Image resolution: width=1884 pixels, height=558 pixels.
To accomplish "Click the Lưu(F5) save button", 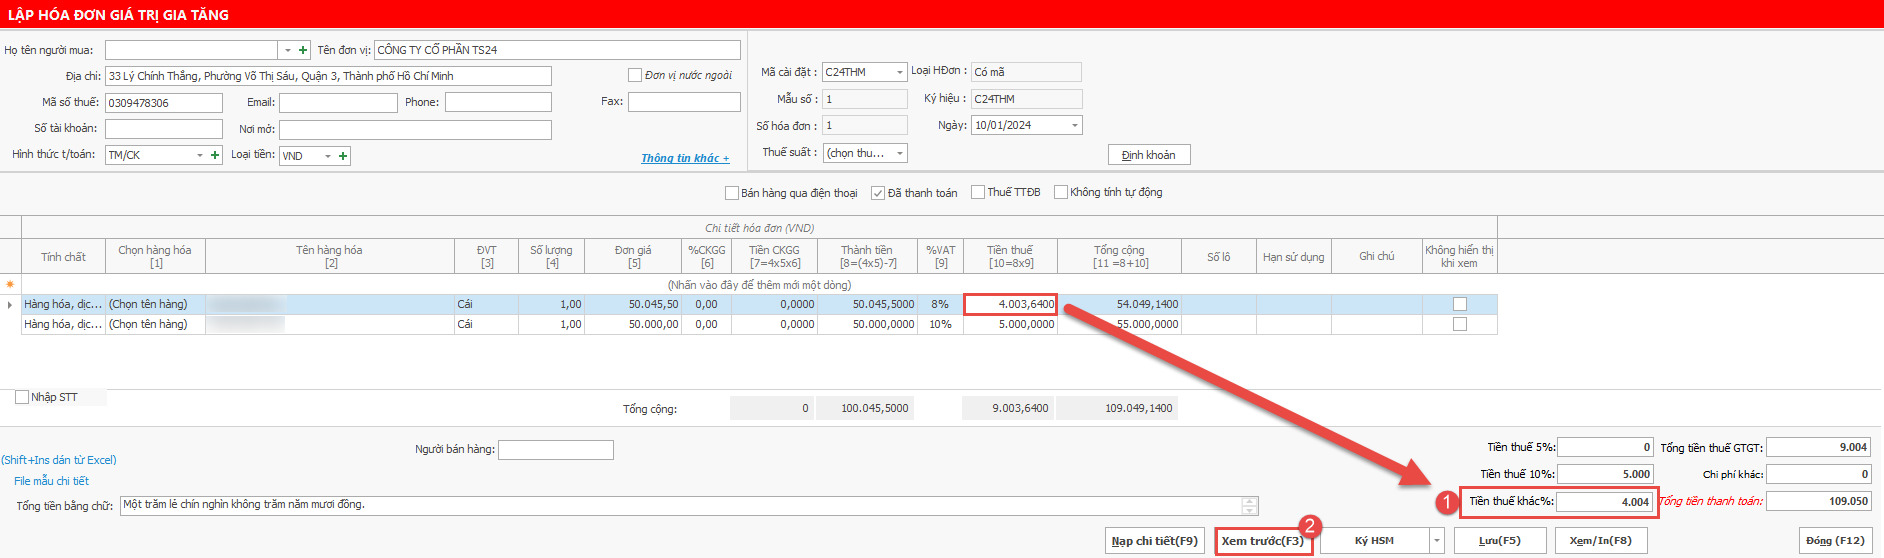I will coord(1499,541).
